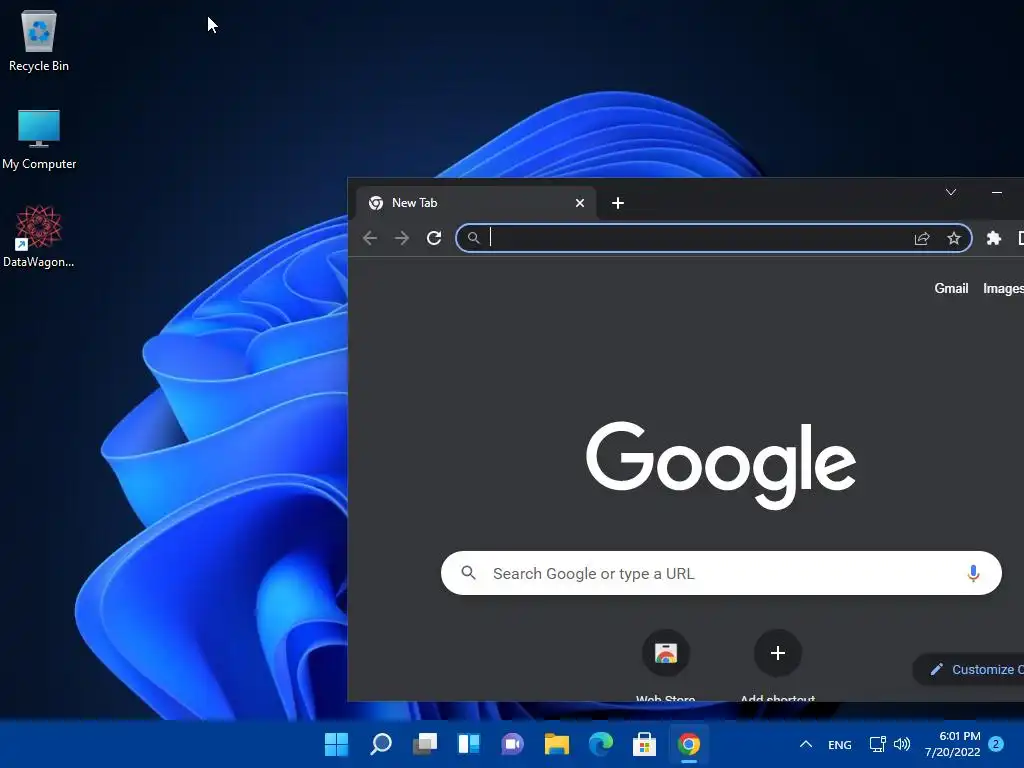Open volume tray icon
The height and width of the screenshot is (768, 1024).
[902, 744]
